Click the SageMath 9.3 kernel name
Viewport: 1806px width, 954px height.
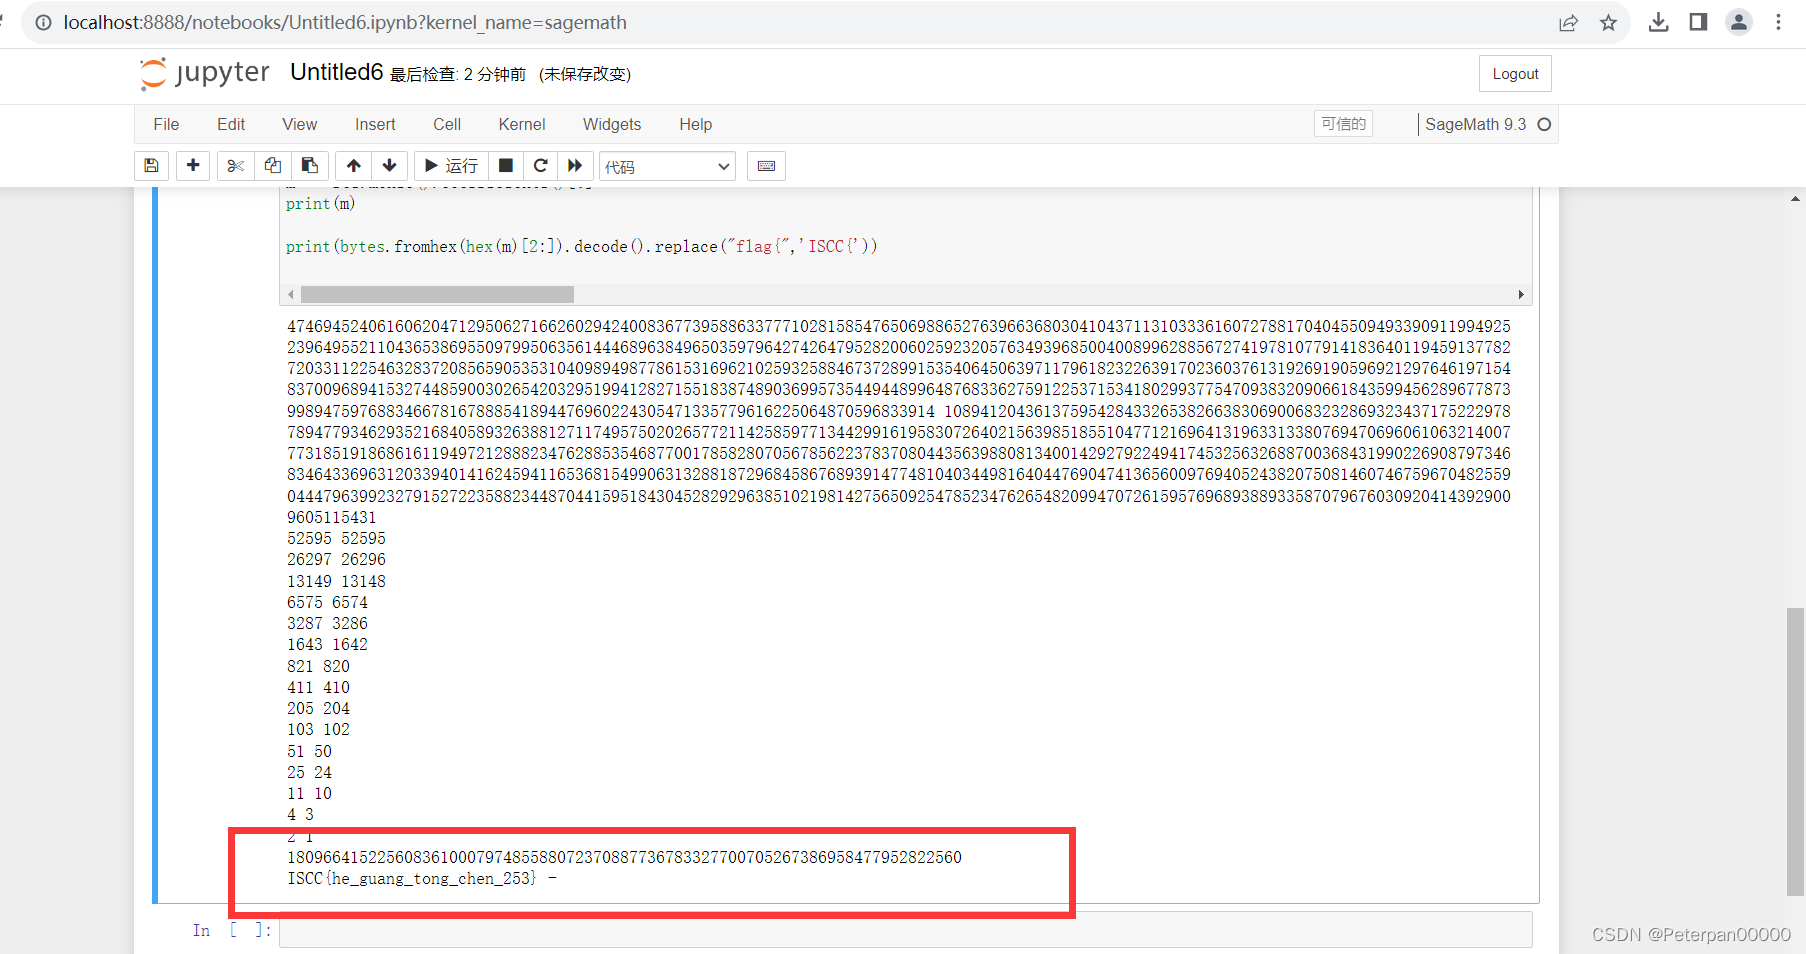(1475, 125)
